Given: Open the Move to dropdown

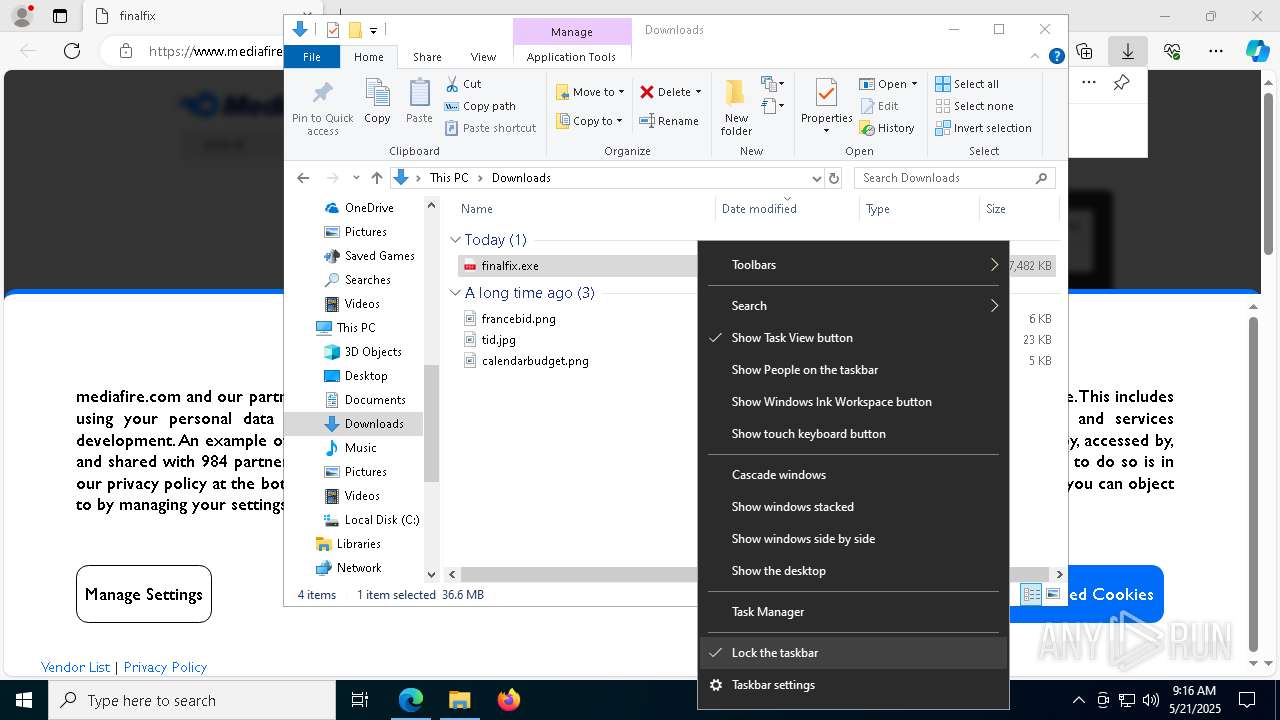Looking at the screenshot, I should click(590, 92).
